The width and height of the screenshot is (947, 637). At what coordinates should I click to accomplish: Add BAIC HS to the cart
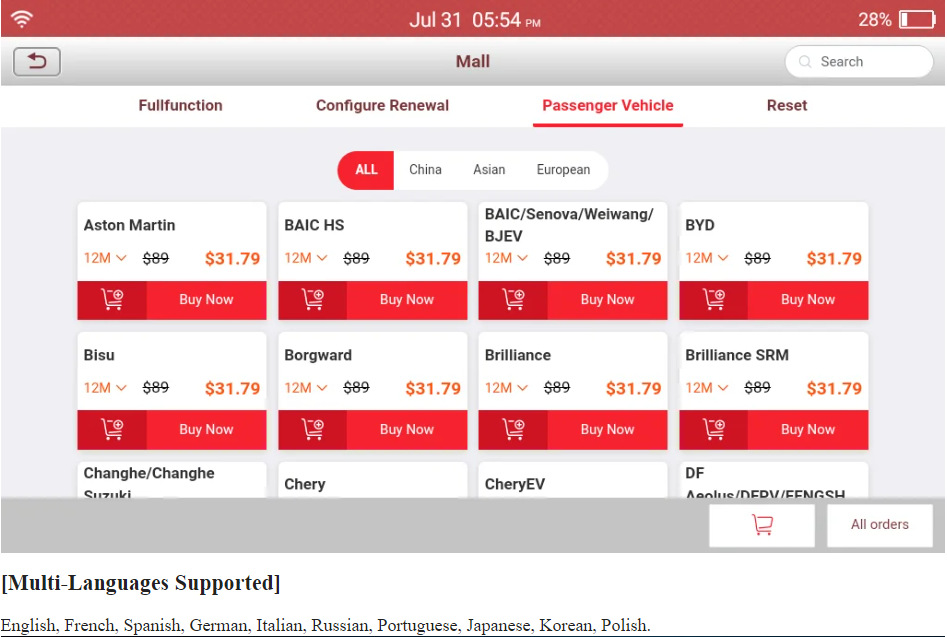(312, 299)
